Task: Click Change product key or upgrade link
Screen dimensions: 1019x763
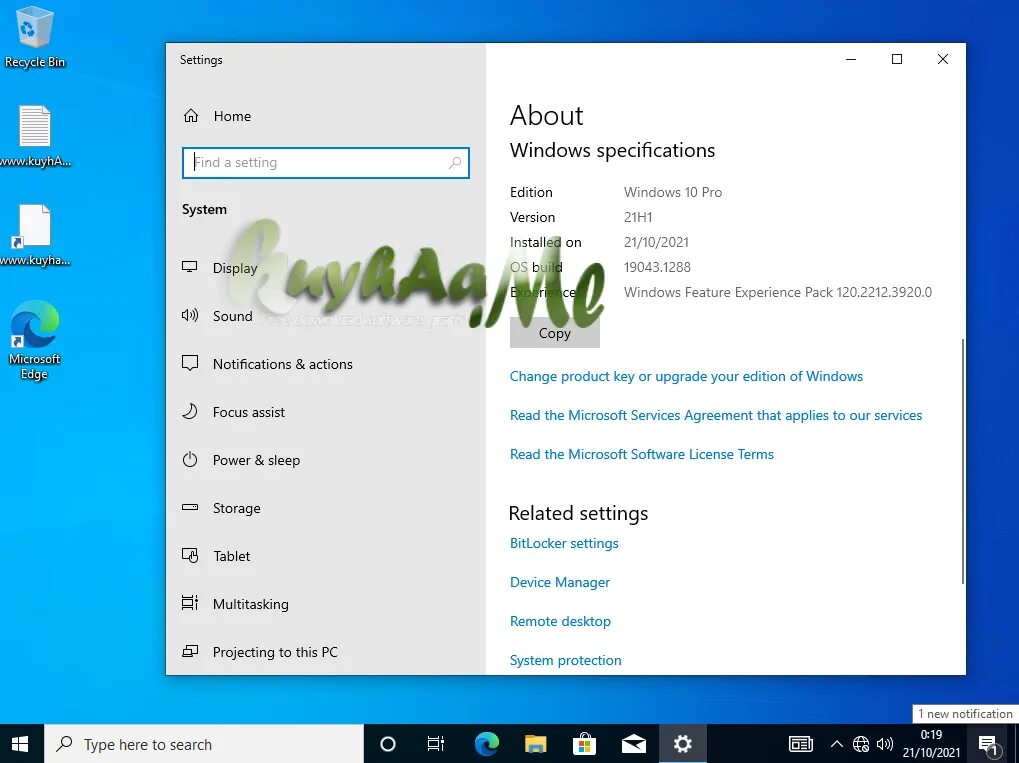Action: (x=686, y=376)
